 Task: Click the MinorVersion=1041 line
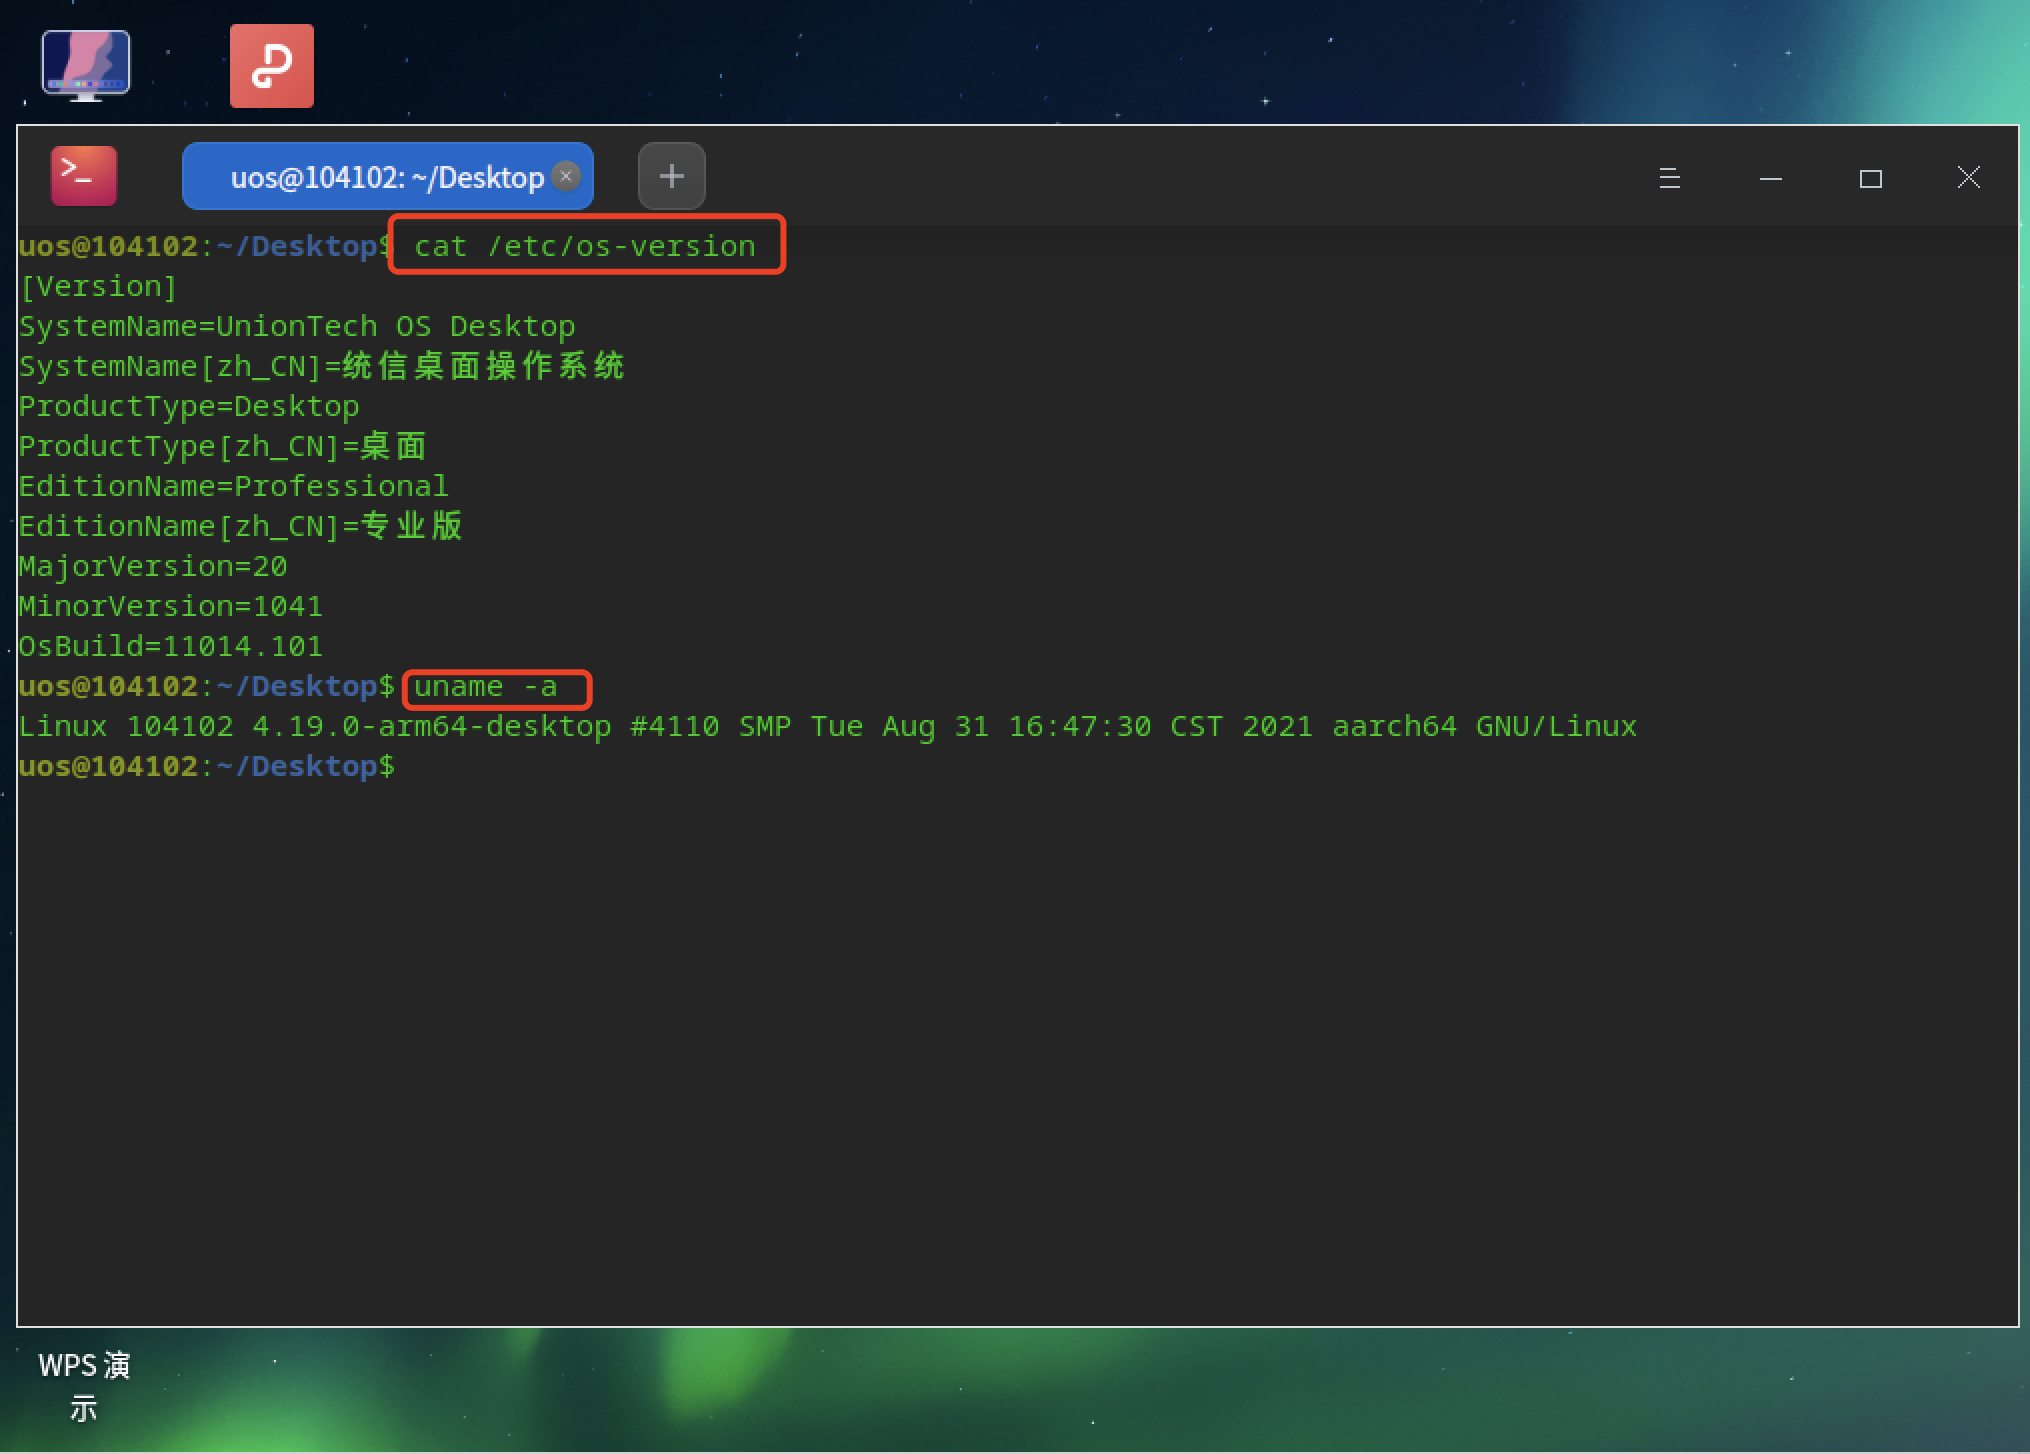click(x=170, y=607)
